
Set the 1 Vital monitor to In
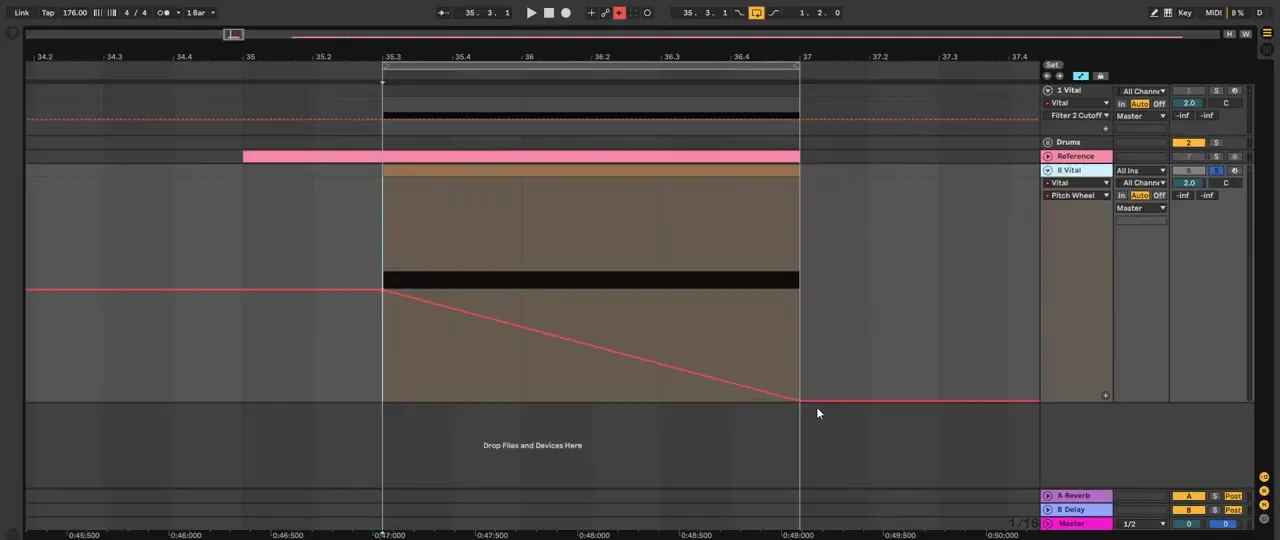tap(1122, 103)
